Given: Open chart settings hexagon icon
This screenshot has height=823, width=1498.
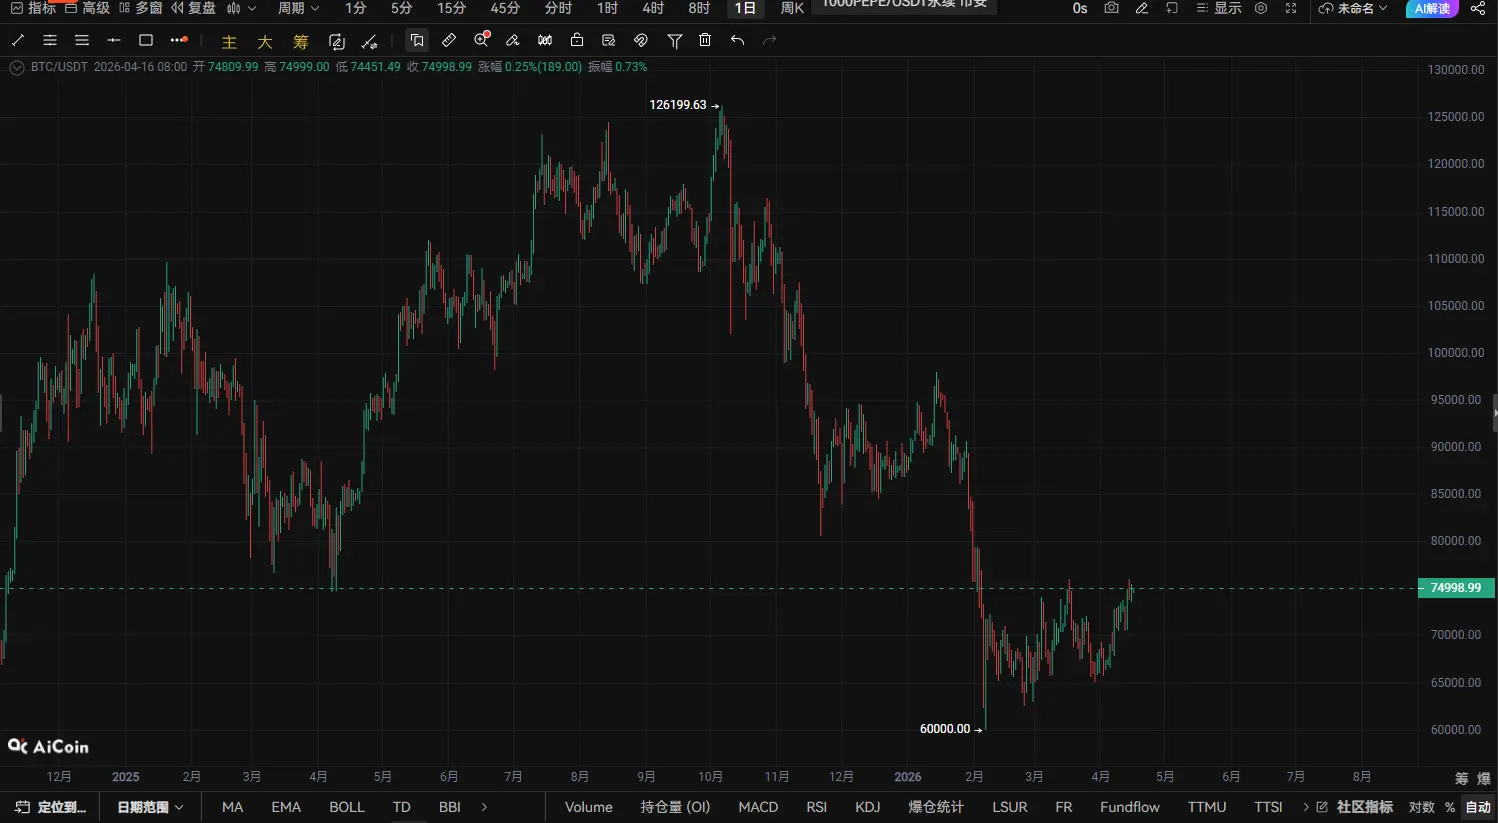Looking at the screenshot, I should [x=1261, y=8].
